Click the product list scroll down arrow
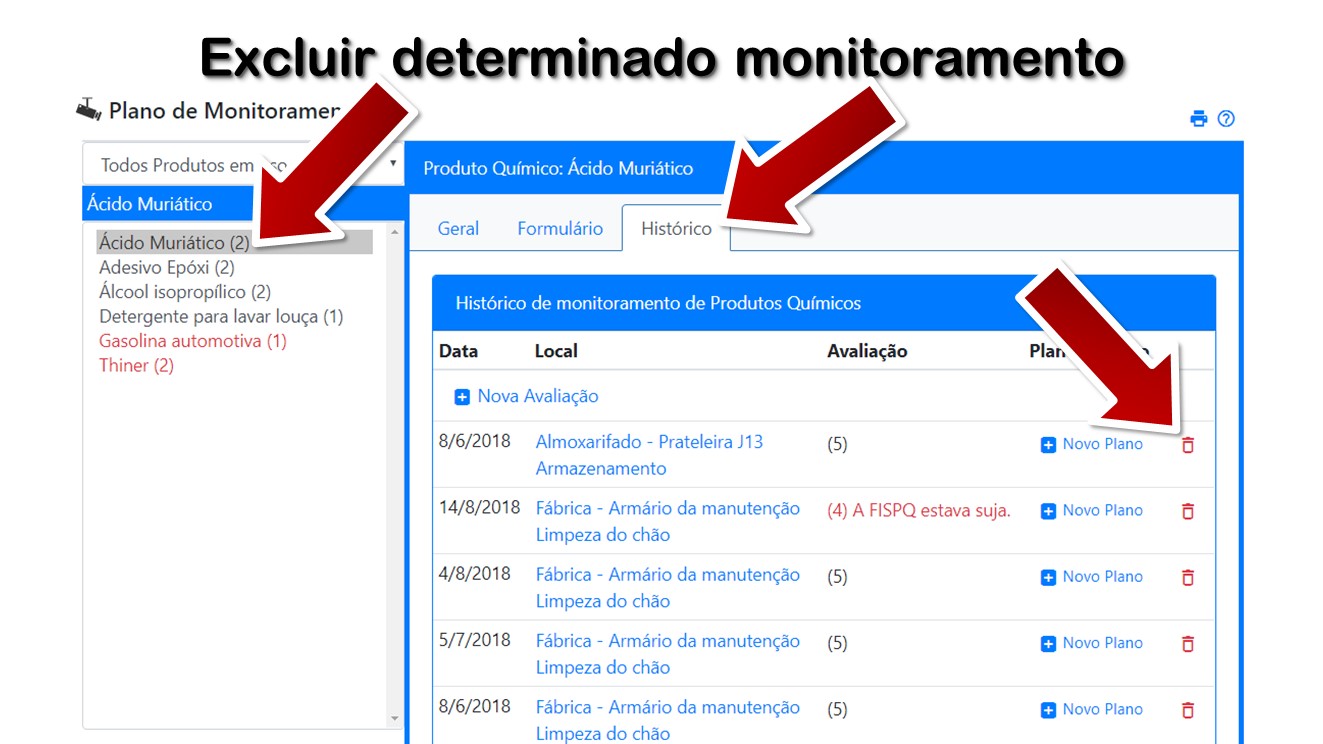 pyautogui.click(x=394, y=718)
